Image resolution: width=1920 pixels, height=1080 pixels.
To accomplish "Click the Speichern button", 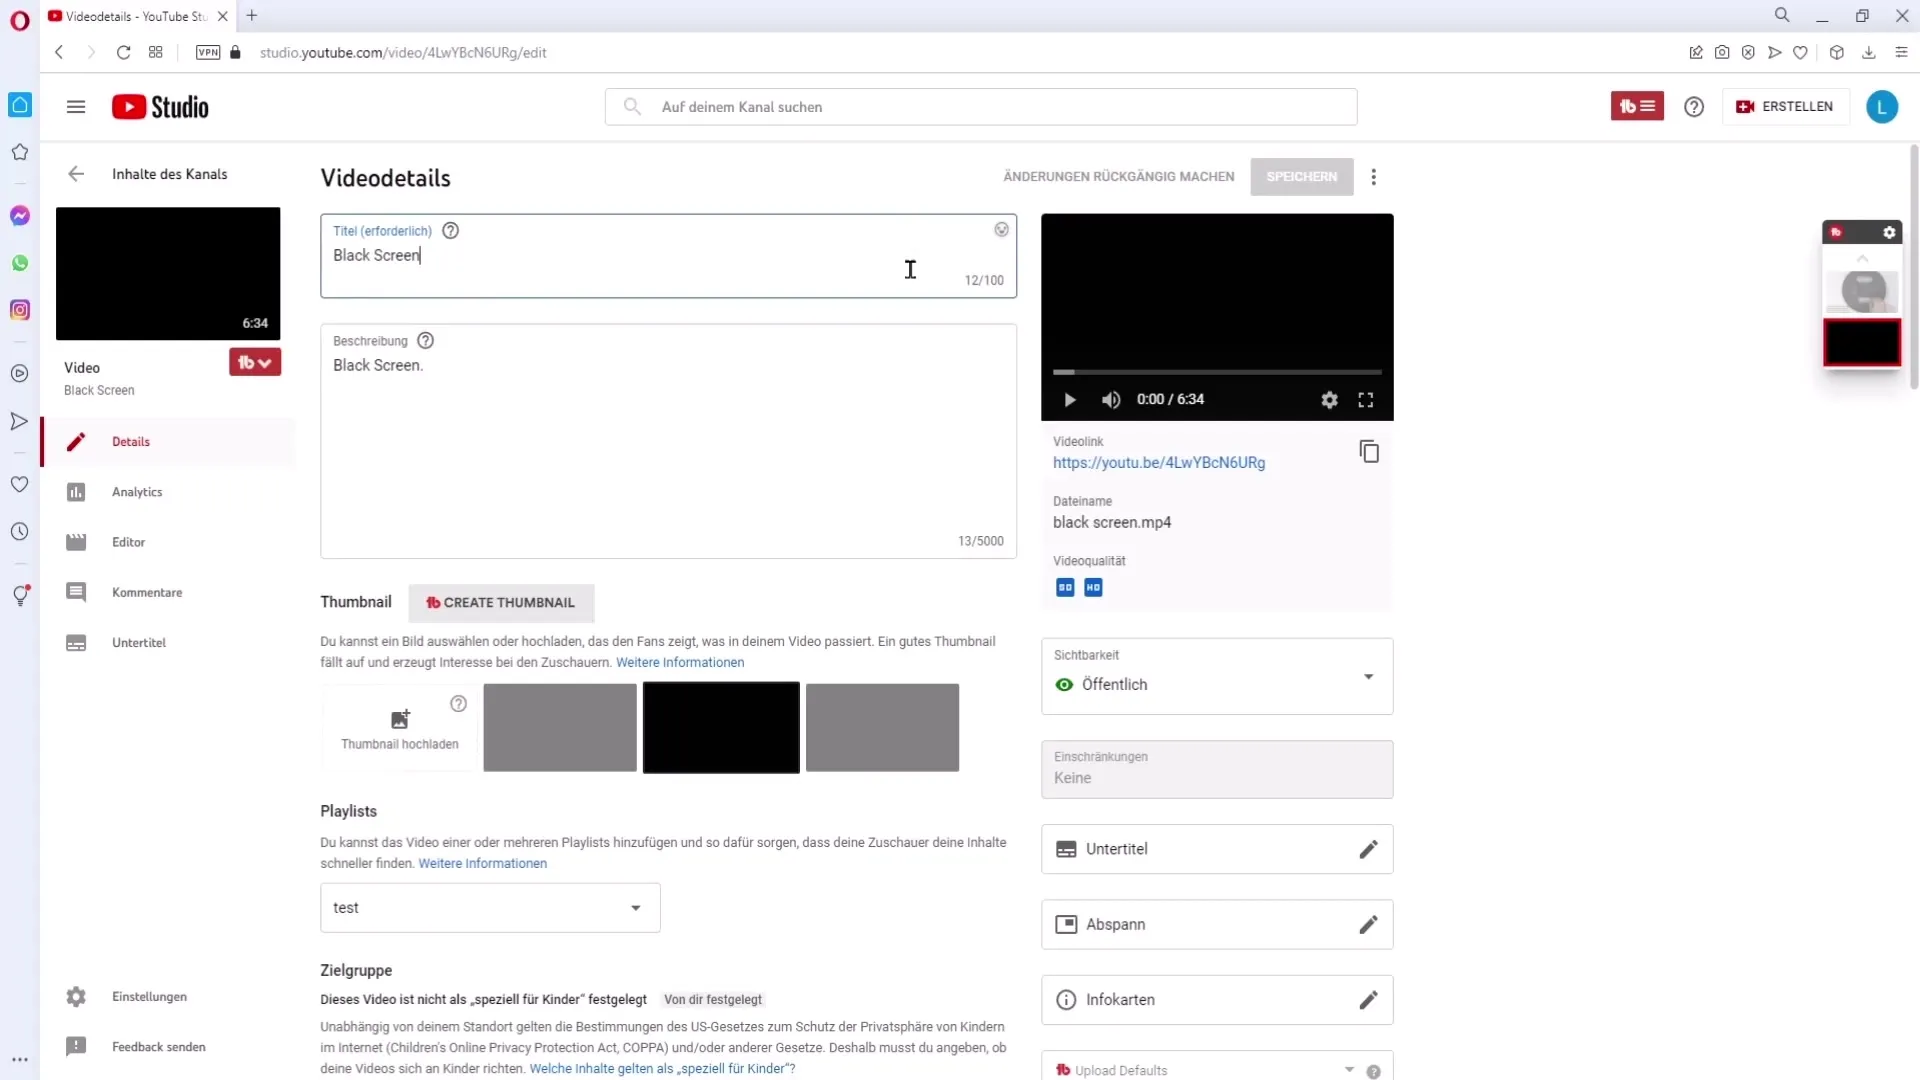I will click(x=1301, y=177).
